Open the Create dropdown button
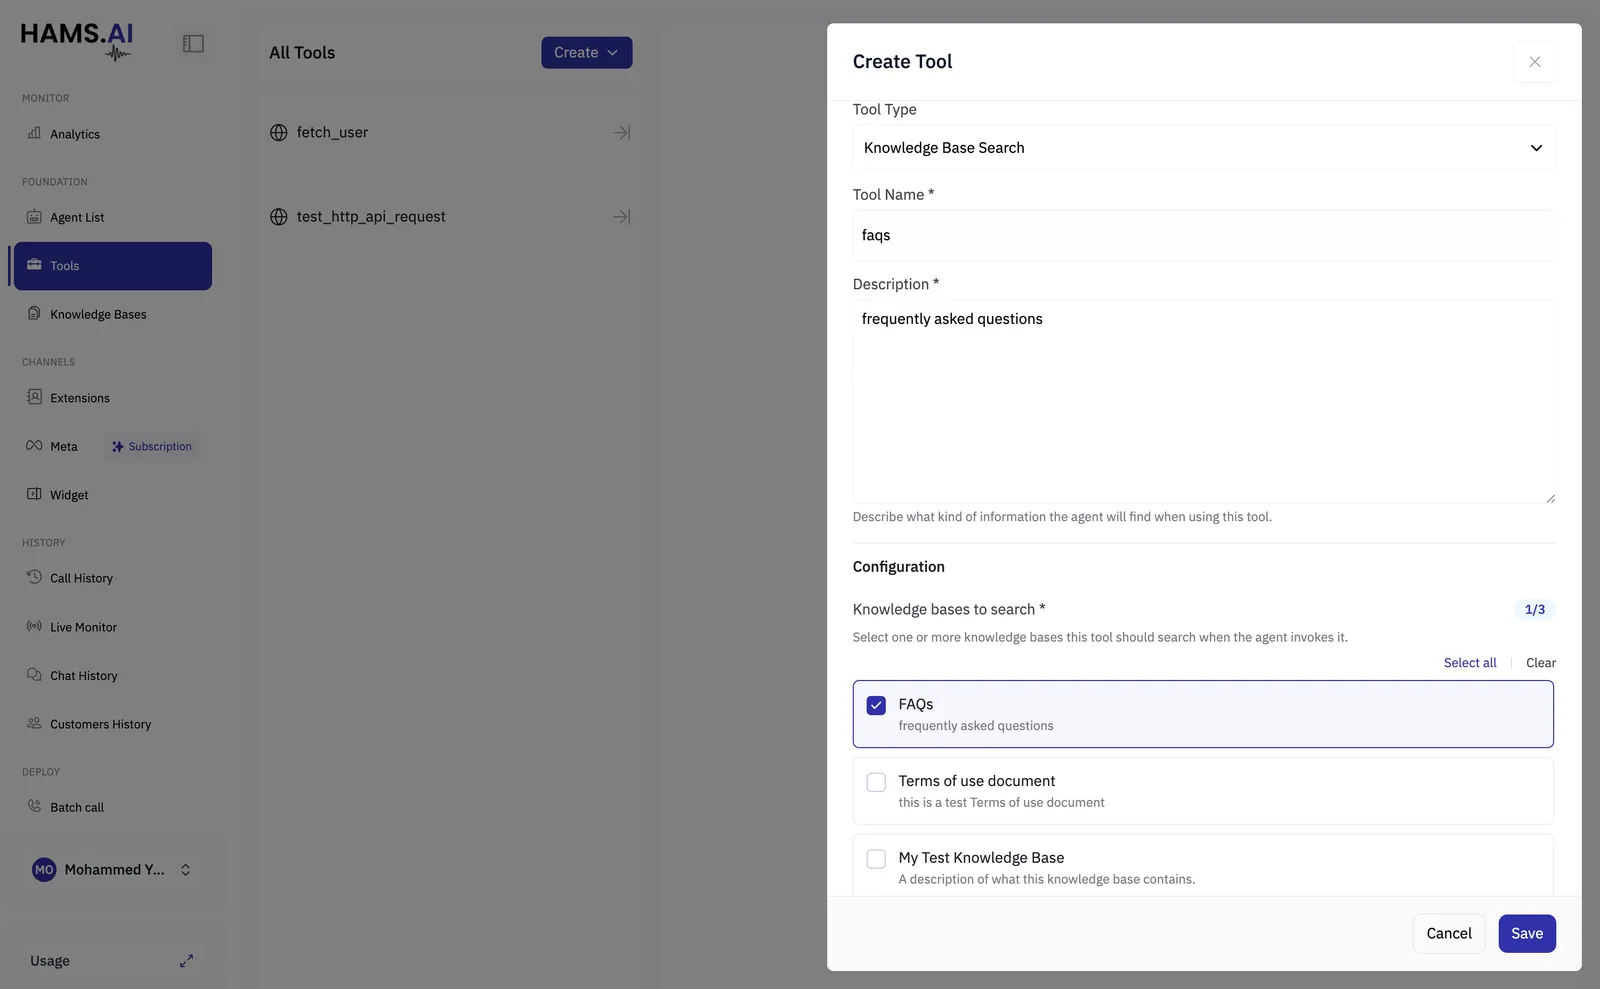The image size is (1600, 989). click(x=587, y=53)
